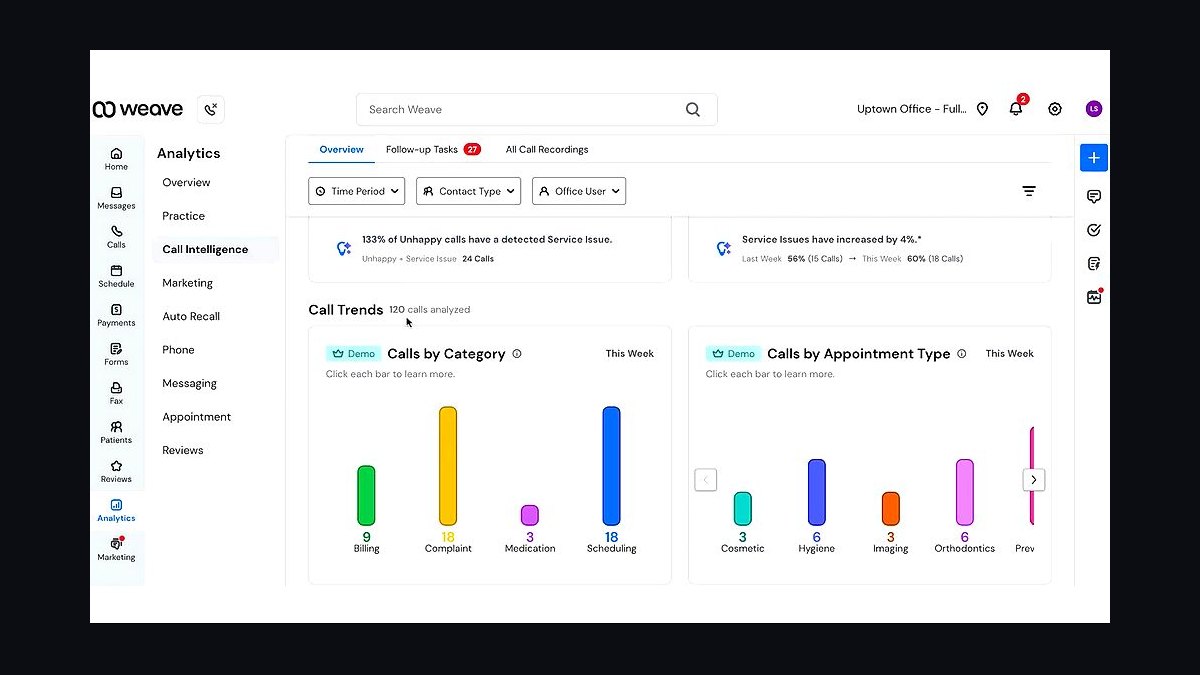Image resolution: width=1200 pixels, height=675 pixels.
Task: Click the pink Orthodontics bar
Action: click(965, 493)
